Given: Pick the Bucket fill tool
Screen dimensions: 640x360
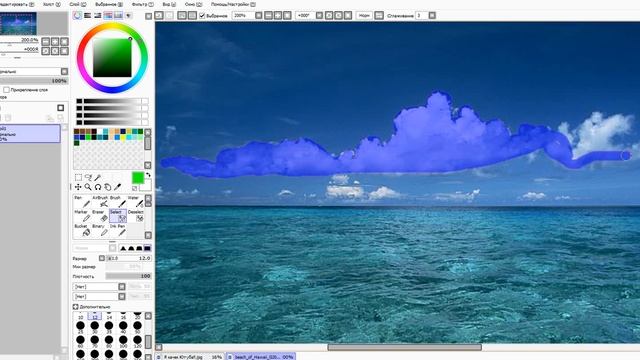Looking at the screenshot, I should tap(82, 230).
